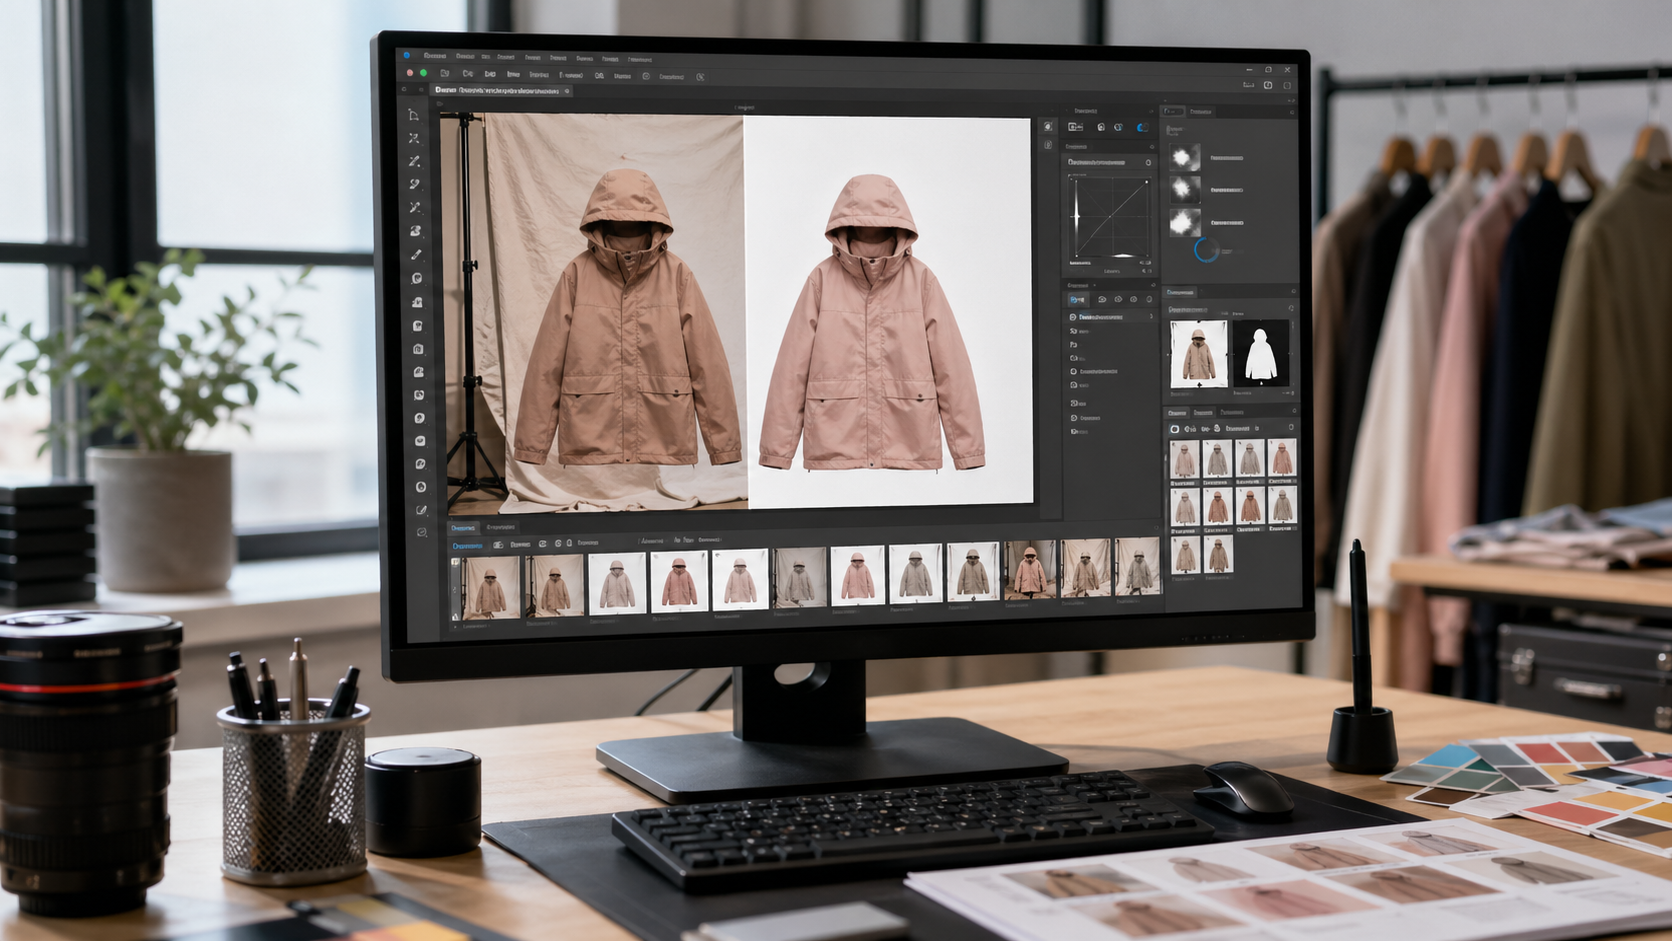The width and height of the screenshot is (1672, 941).
Task: Toggle the blue filter chip in the filmstrip toolbar
Action: pos(467,545)
